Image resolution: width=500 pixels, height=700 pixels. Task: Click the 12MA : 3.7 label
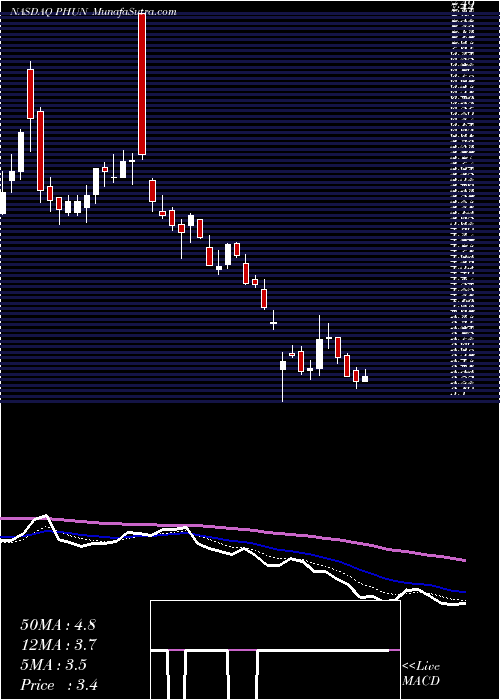58,645
